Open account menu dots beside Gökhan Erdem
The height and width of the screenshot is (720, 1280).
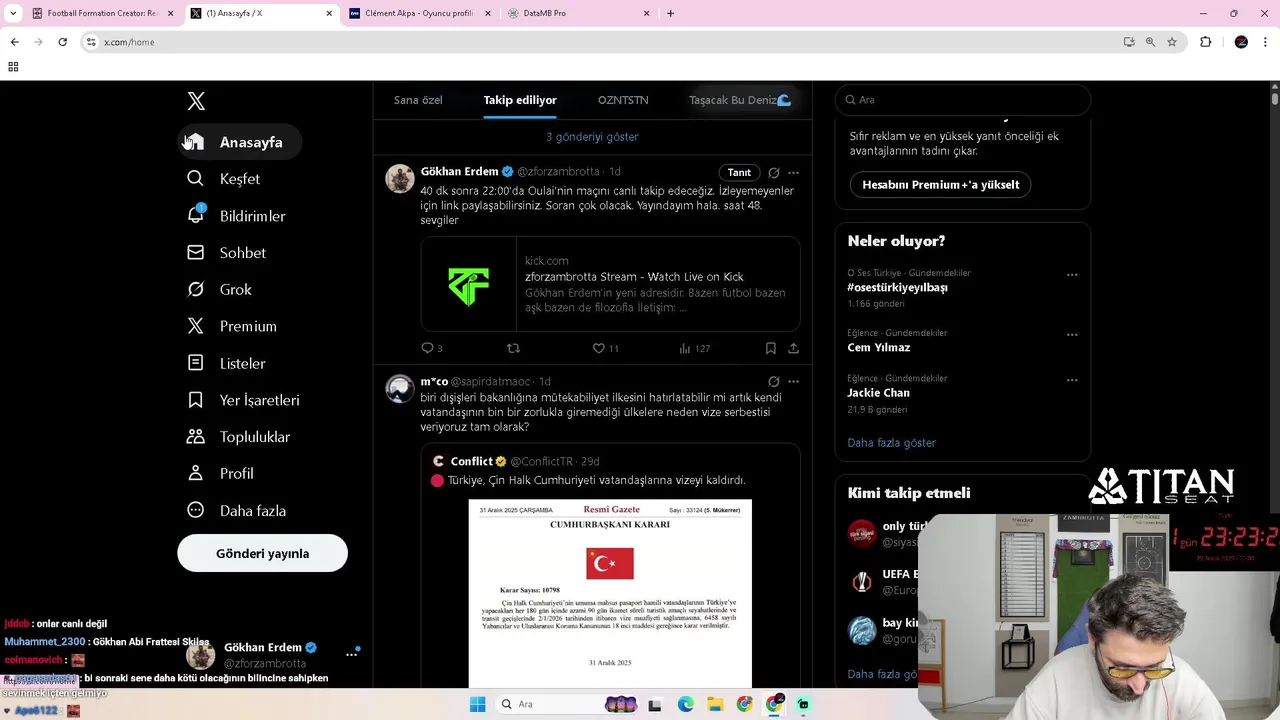pyautogui.click(x=351, y=654)
